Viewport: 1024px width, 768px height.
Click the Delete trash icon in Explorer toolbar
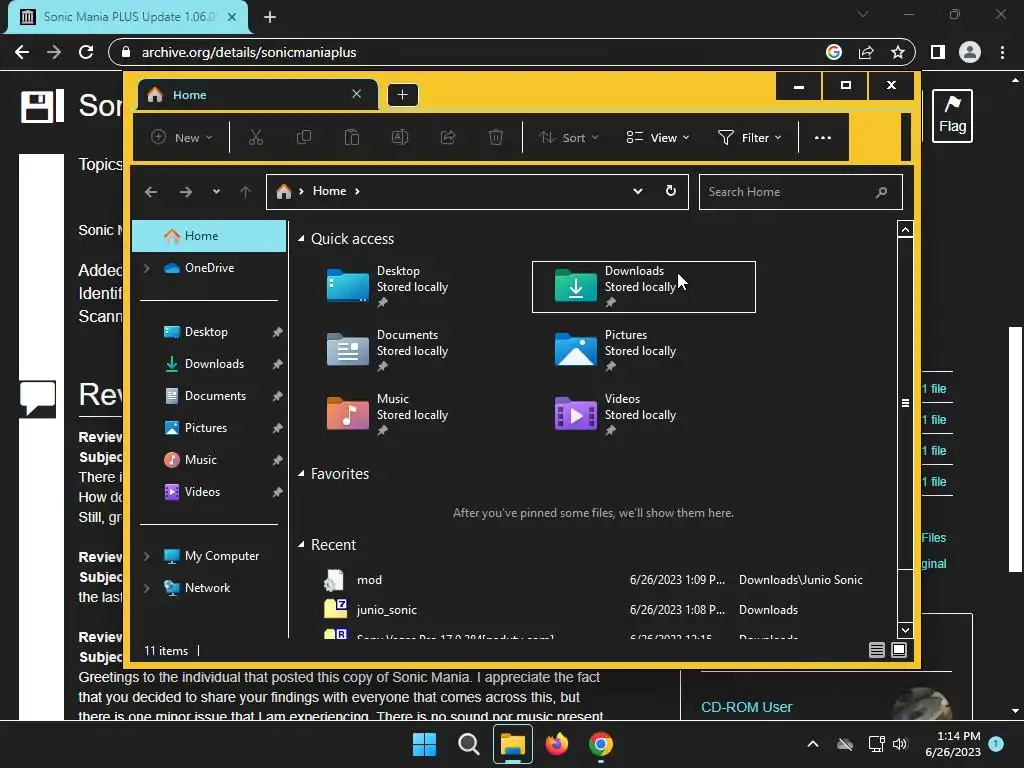pos(496,137)
